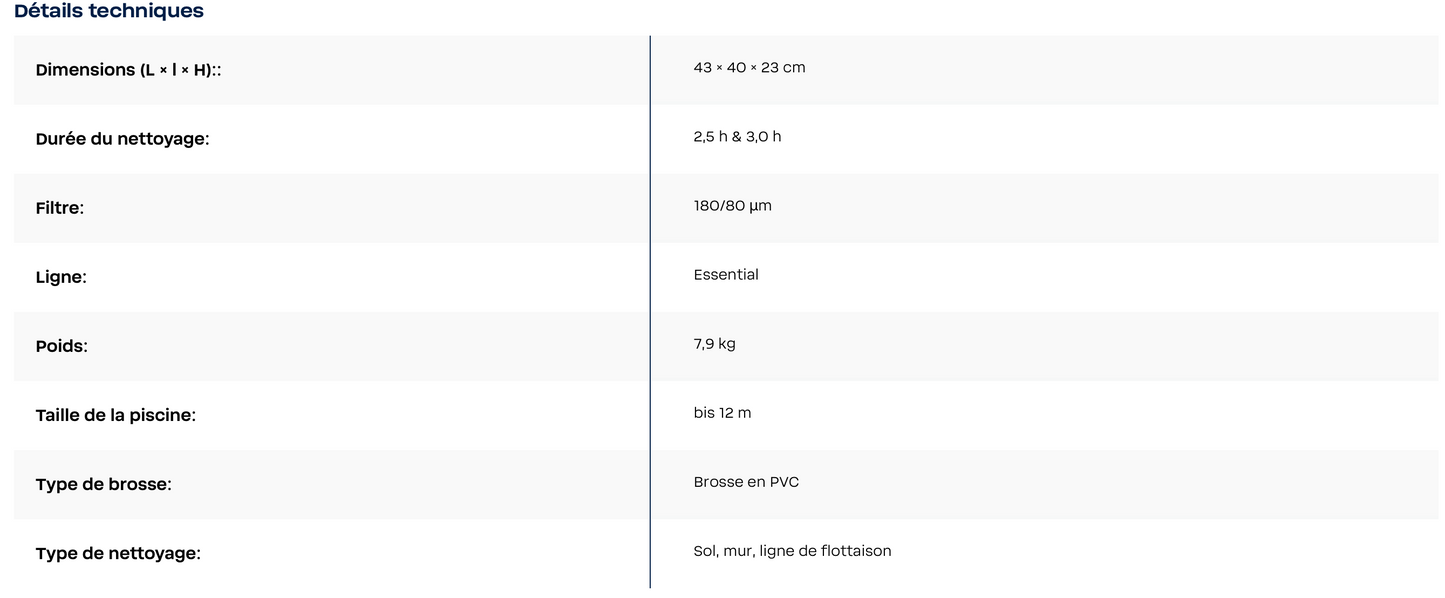Click the '43 × 40 × 23 cm' value
The height and width of the screenshot is (598, 1445).
pos(749,68)
